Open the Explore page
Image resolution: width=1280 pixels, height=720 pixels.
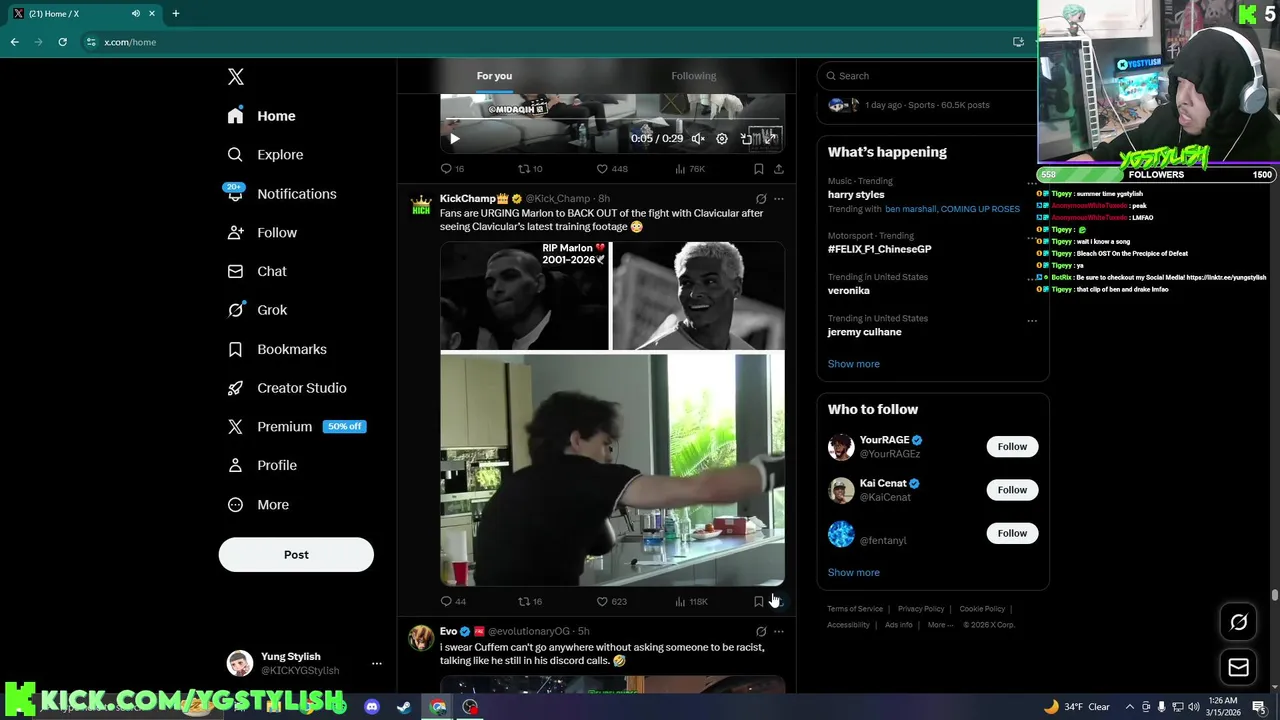[x=265, y=155]
